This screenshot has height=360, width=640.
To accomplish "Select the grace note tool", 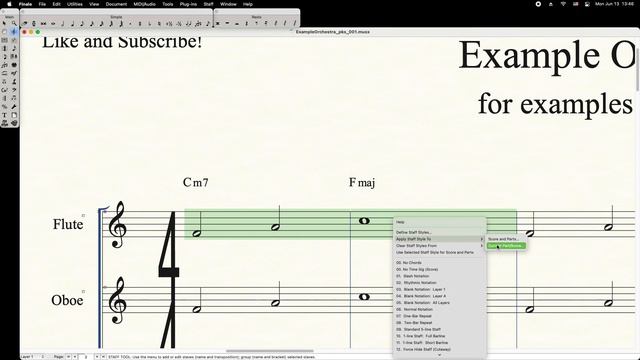I will click(x=208, y=24).
